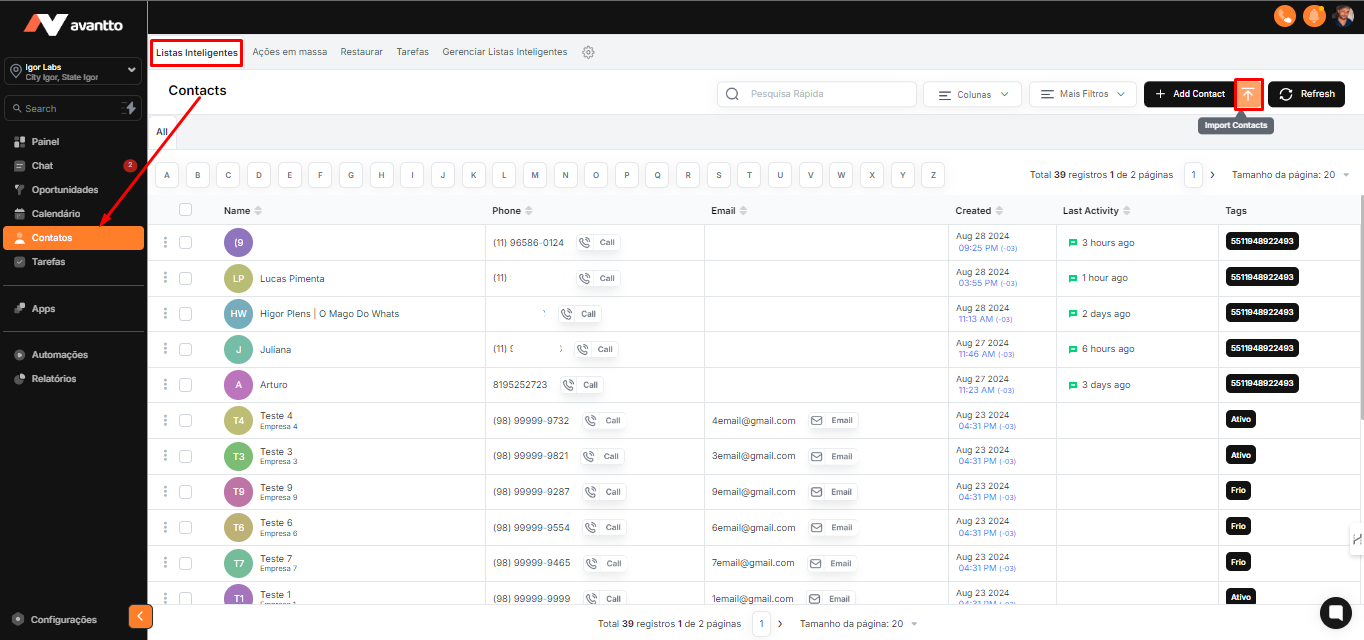
Task: Open the smart lists settings gear
Action: click(588, 52)
